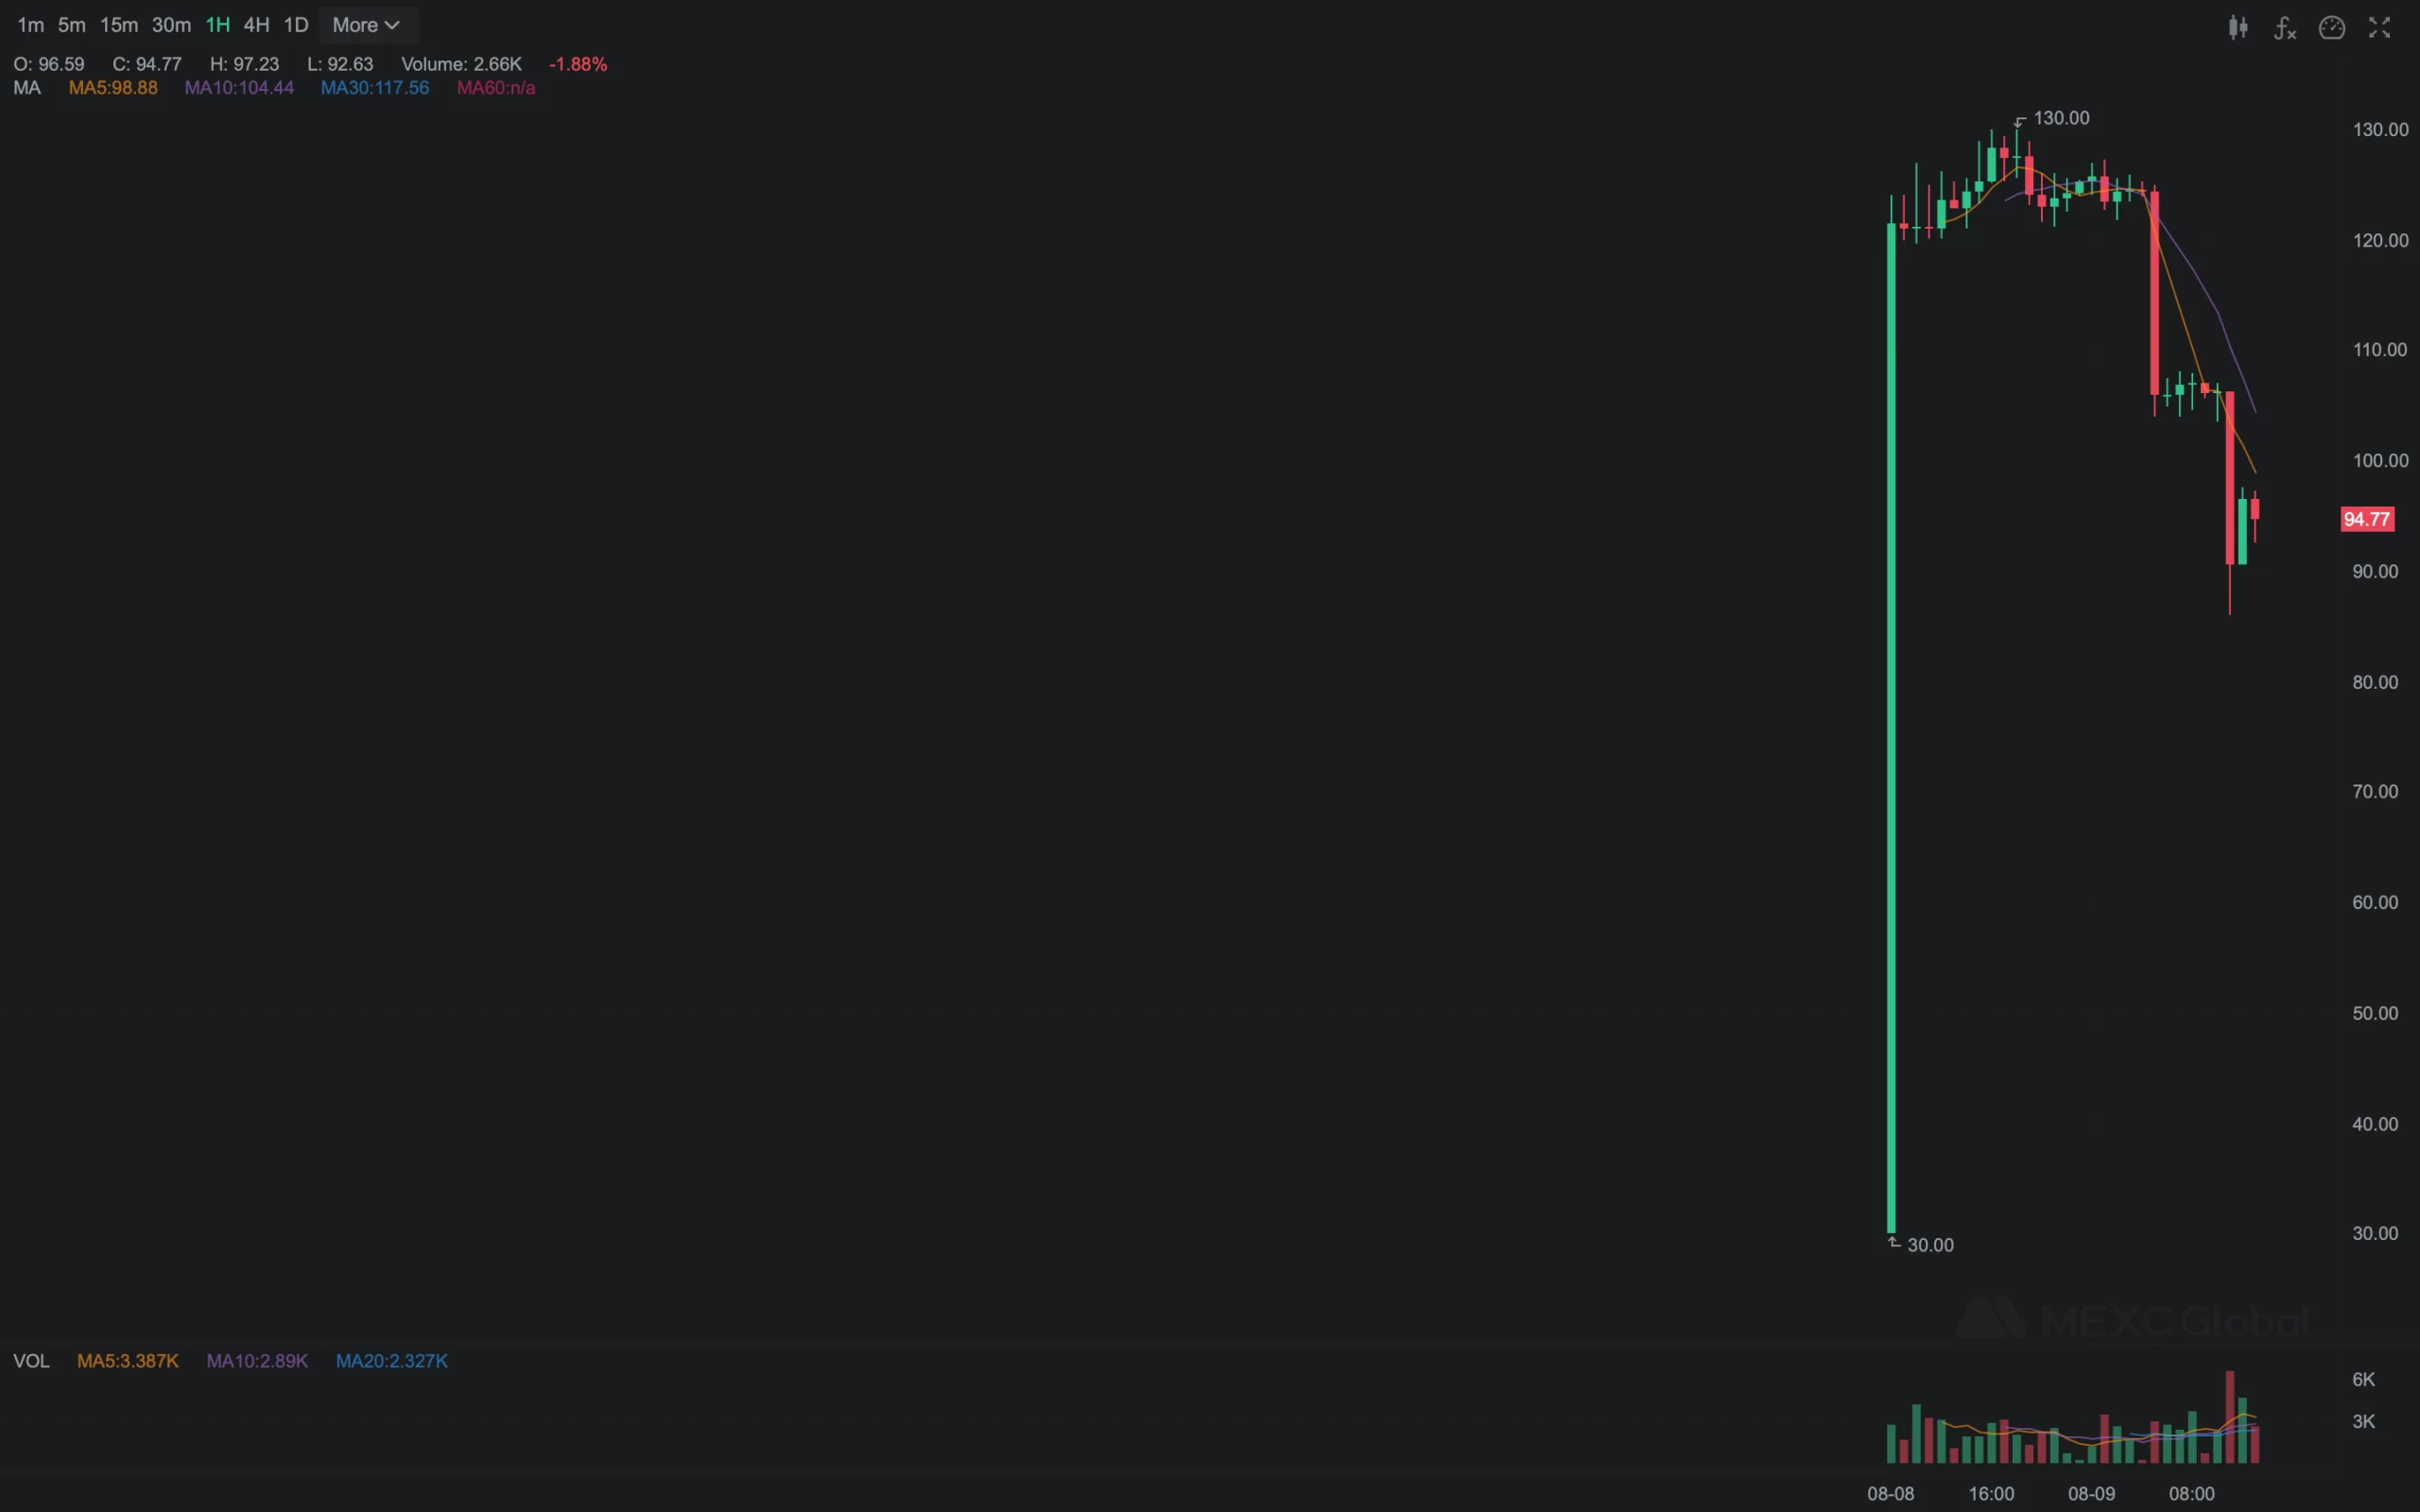Click the 08:00 time axis label

(2191, 1493)
